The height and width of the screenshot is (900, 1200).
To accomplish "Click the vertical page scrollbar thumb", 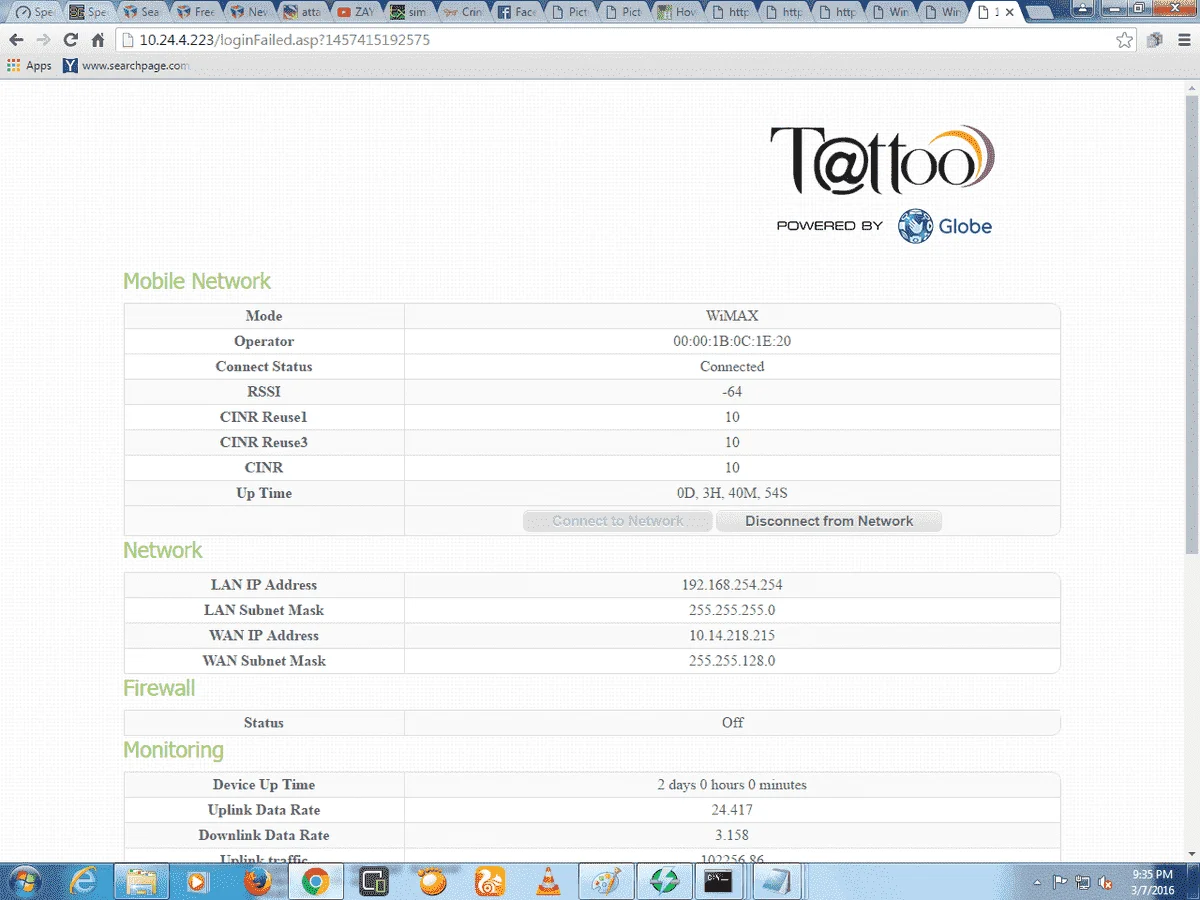I will click(x=1191, y=325).
